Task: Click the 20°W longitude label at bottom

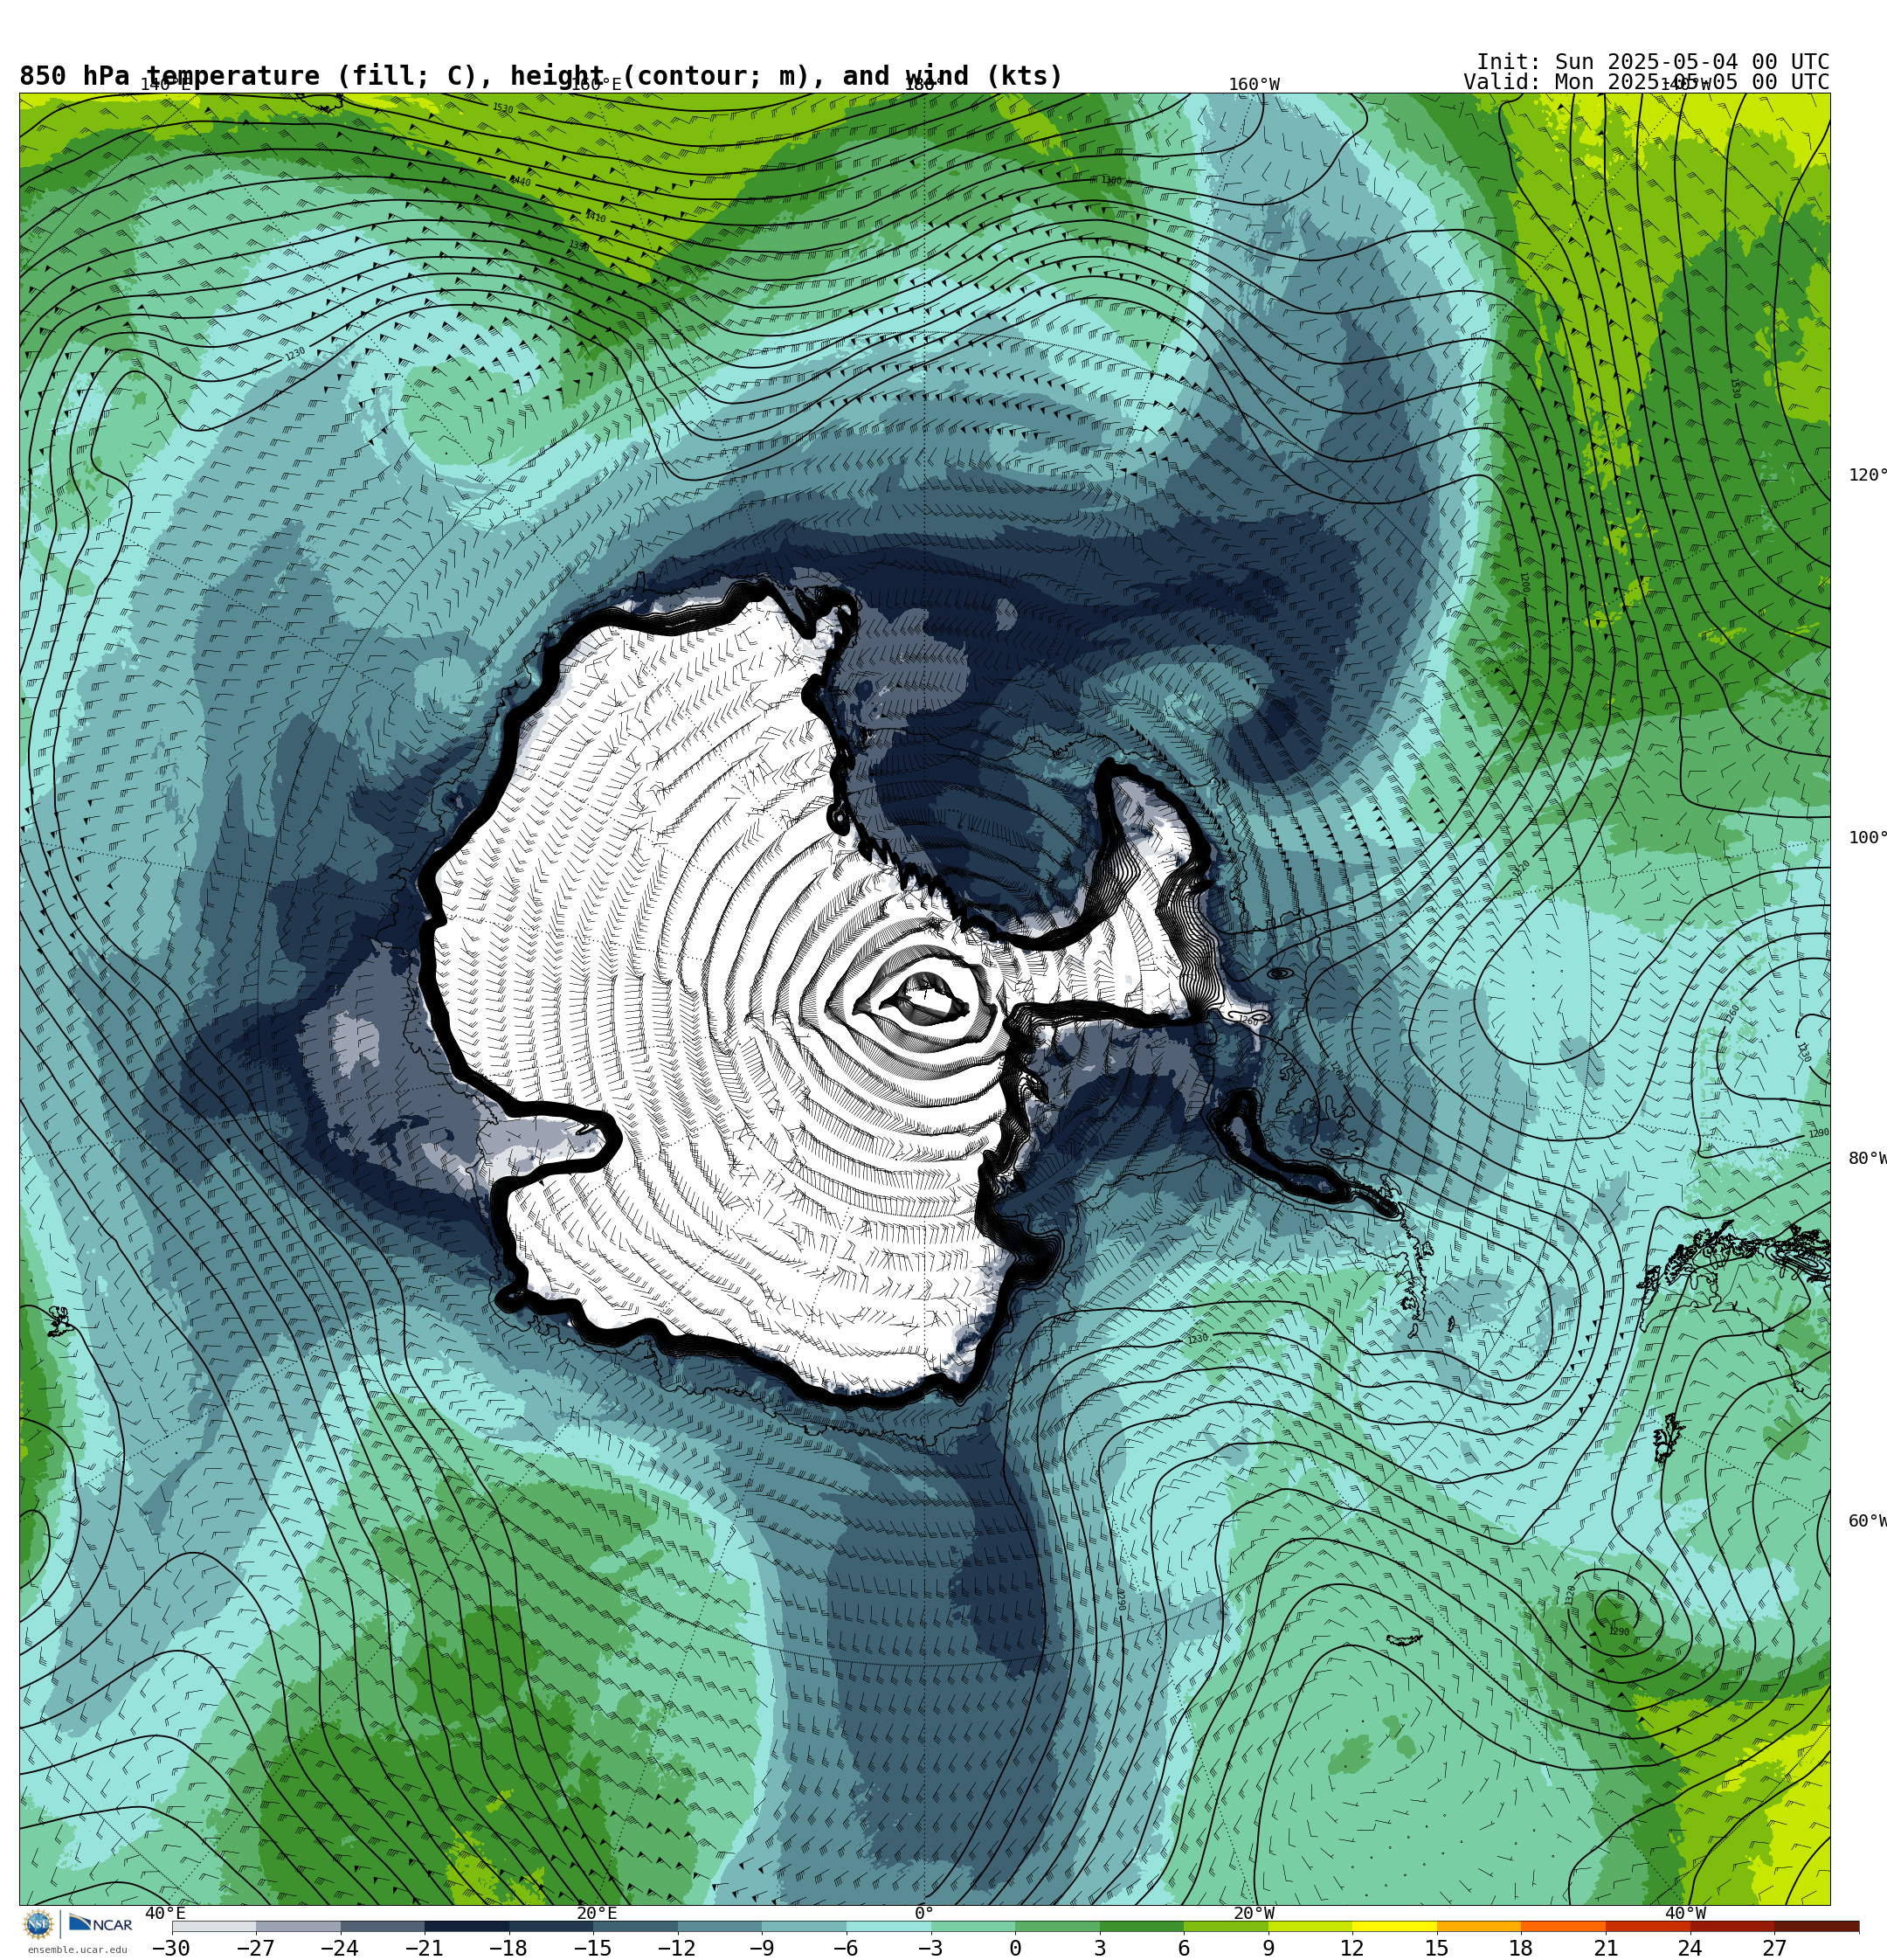Action: click(1254, 1913)
